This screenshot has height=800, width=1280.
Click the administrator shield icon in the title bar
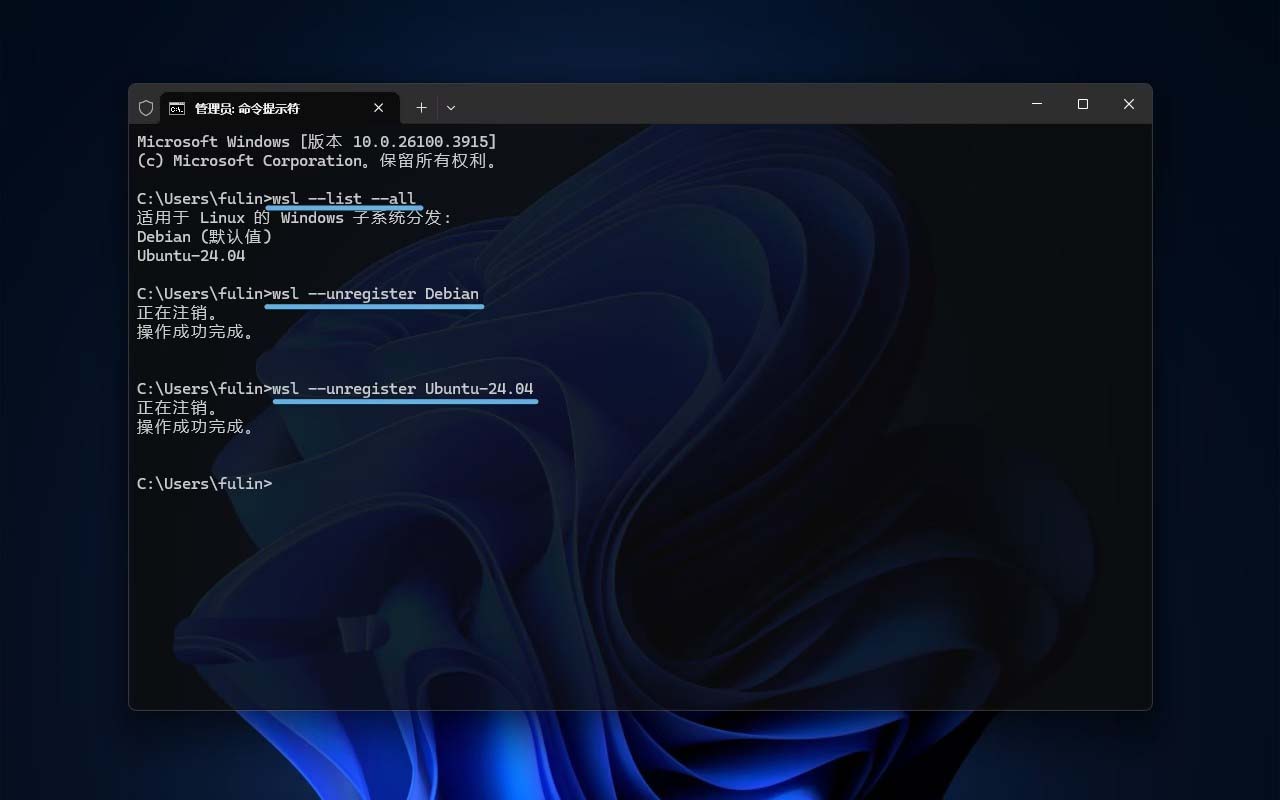pyautogui.click(x=146, y=108)
